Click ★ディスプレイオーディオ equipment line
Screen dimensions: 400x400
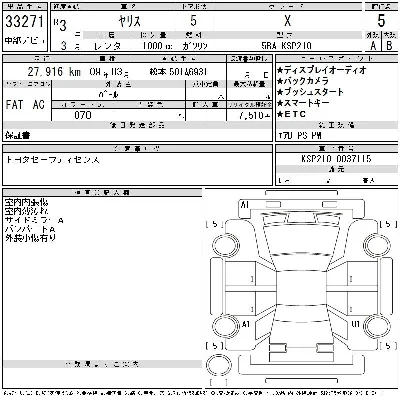[322, 70]
